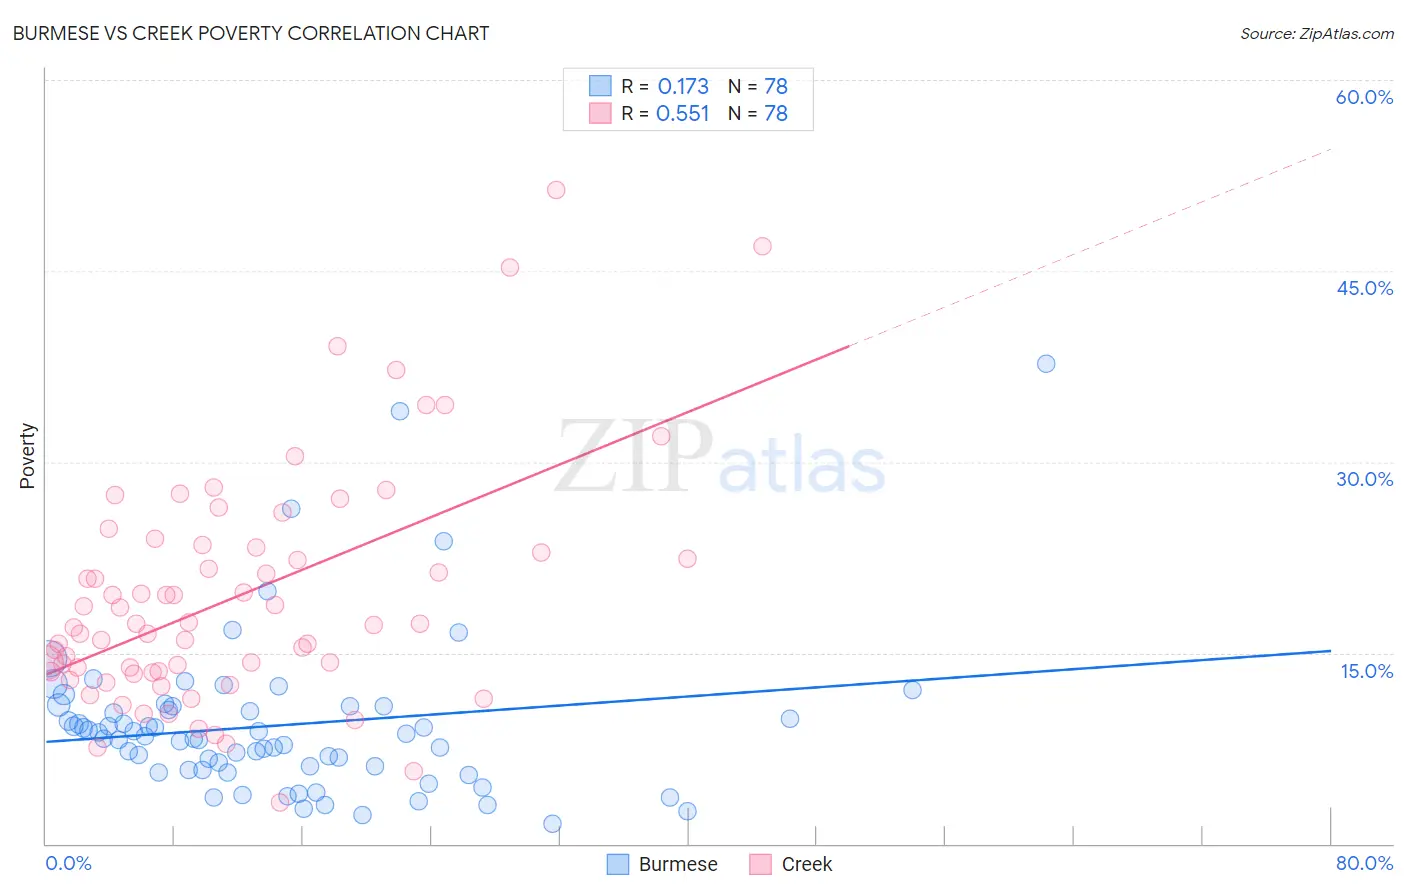This screenshot has height=892, width=1406.
Task: Click the blue swatch beside R = 0.173
Action: click(600, 86)
